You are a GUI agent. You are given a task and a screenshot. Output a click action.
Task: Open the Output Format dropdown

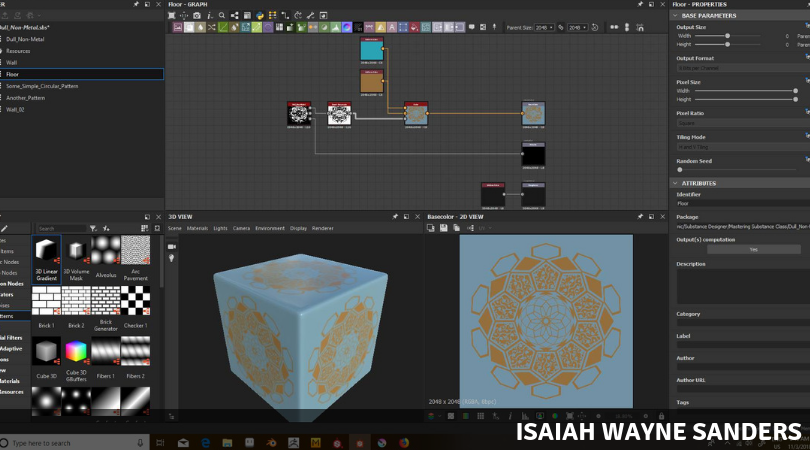tap(738, 67)
